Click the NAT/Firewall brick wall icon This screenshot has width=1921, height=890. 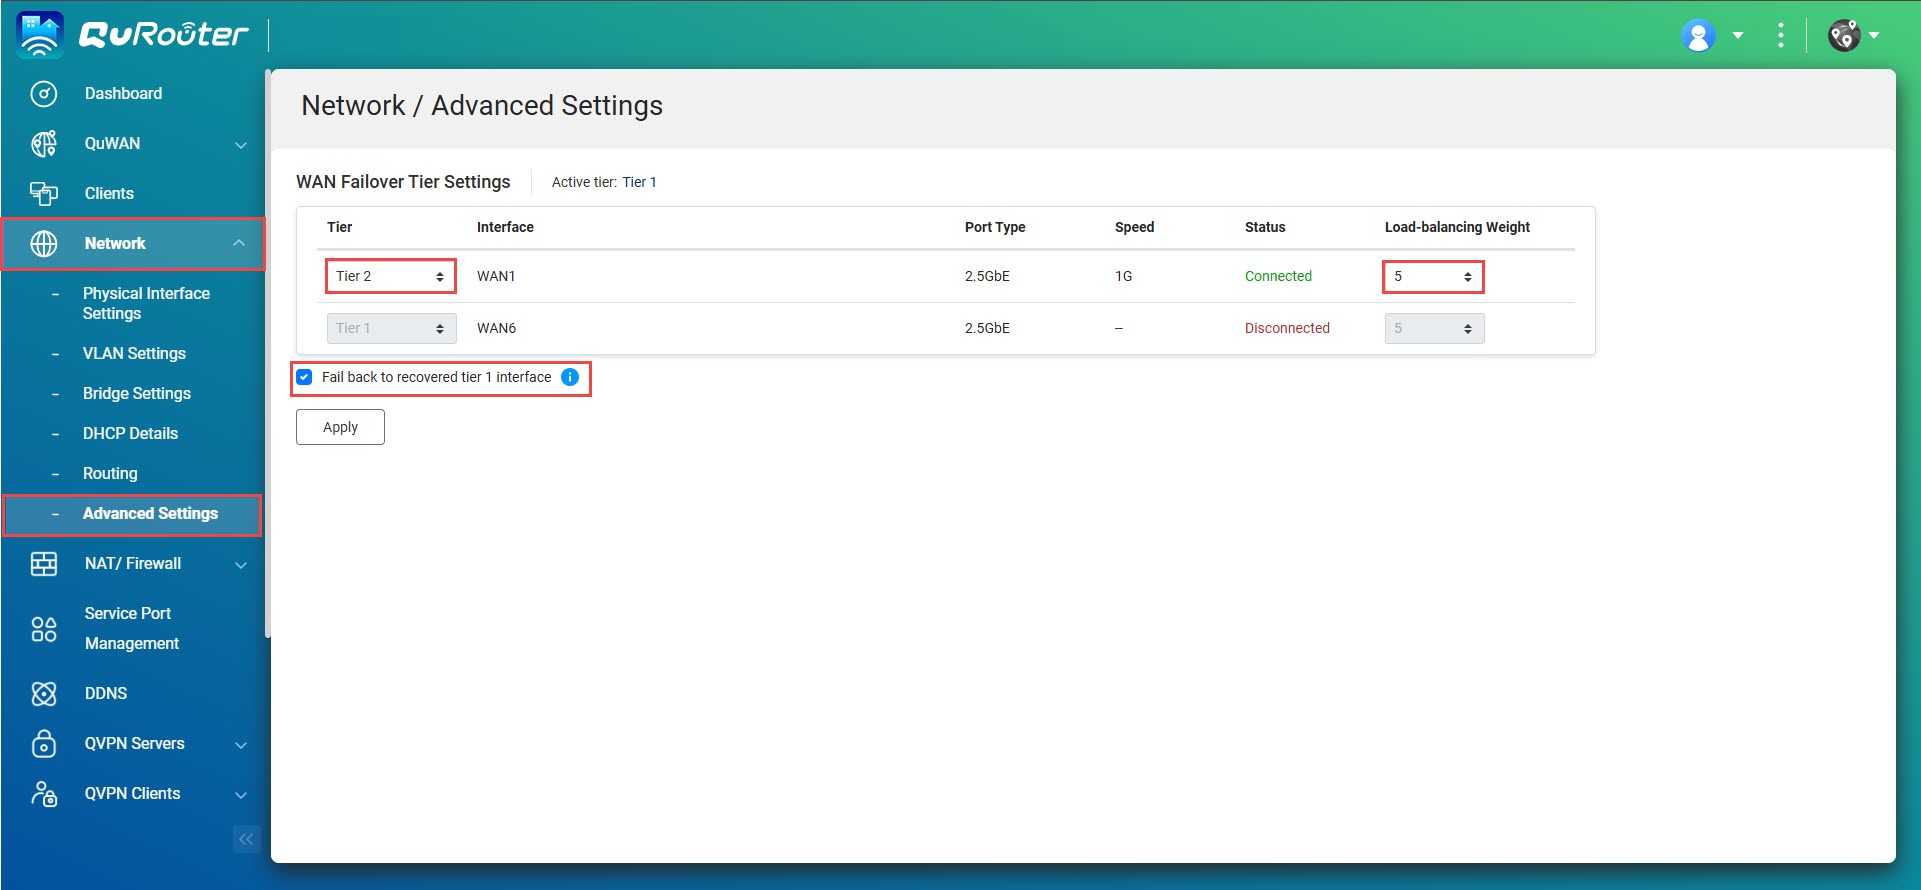coord(44,564)
